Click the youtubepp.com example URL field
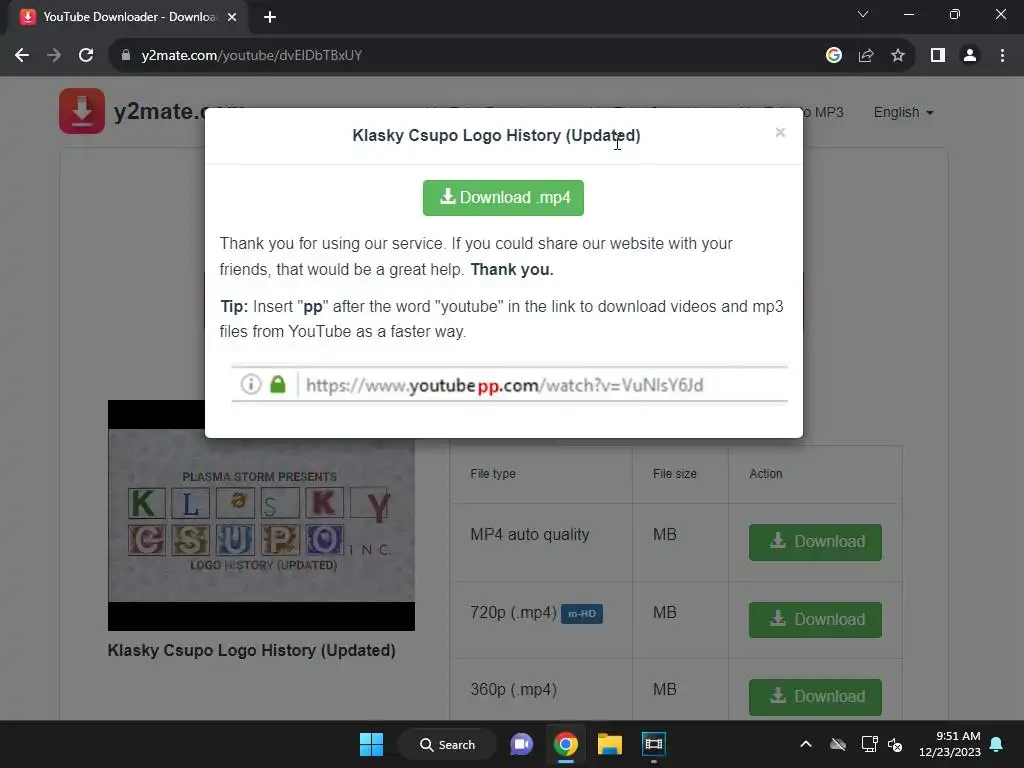 click(509, 385)
